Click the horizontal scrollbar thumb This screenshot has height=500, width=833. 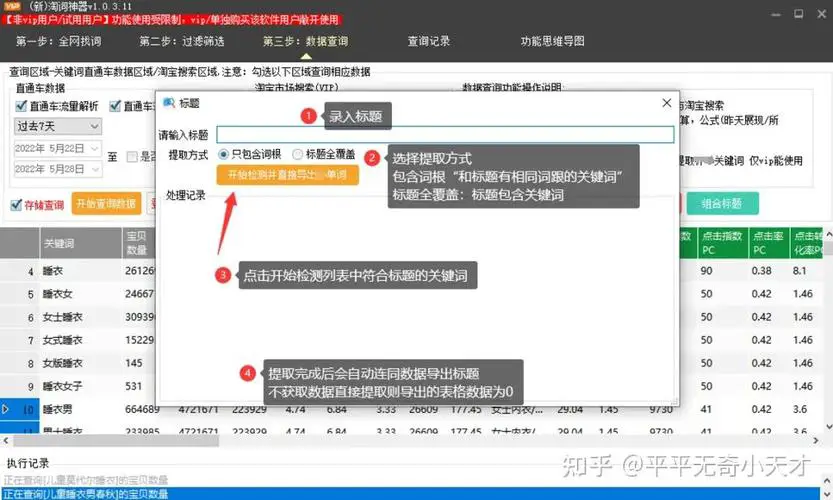tap(116, 440)
